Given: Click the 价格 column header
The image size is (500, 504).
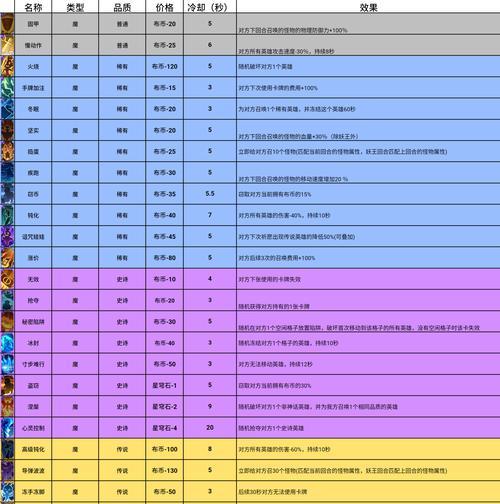Looking at the screenshot, I should tap(165, 7).
